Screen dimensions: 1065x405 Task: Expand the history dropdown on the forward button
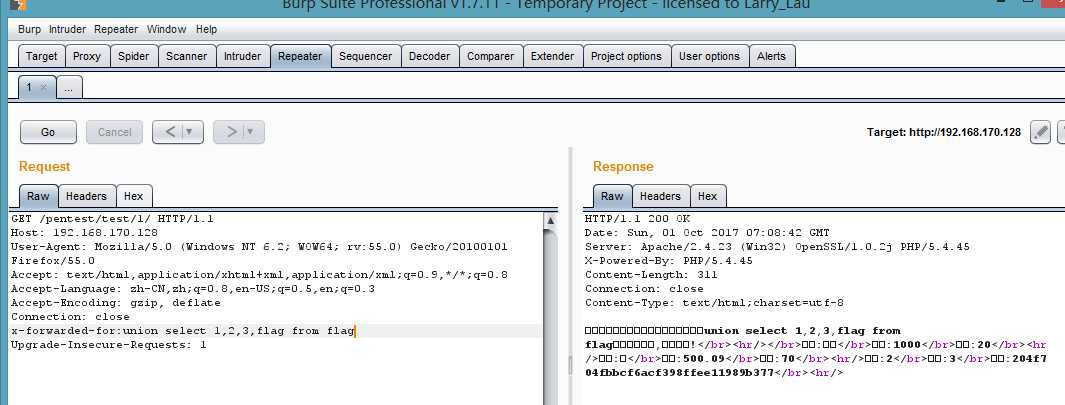pos(251,132)
